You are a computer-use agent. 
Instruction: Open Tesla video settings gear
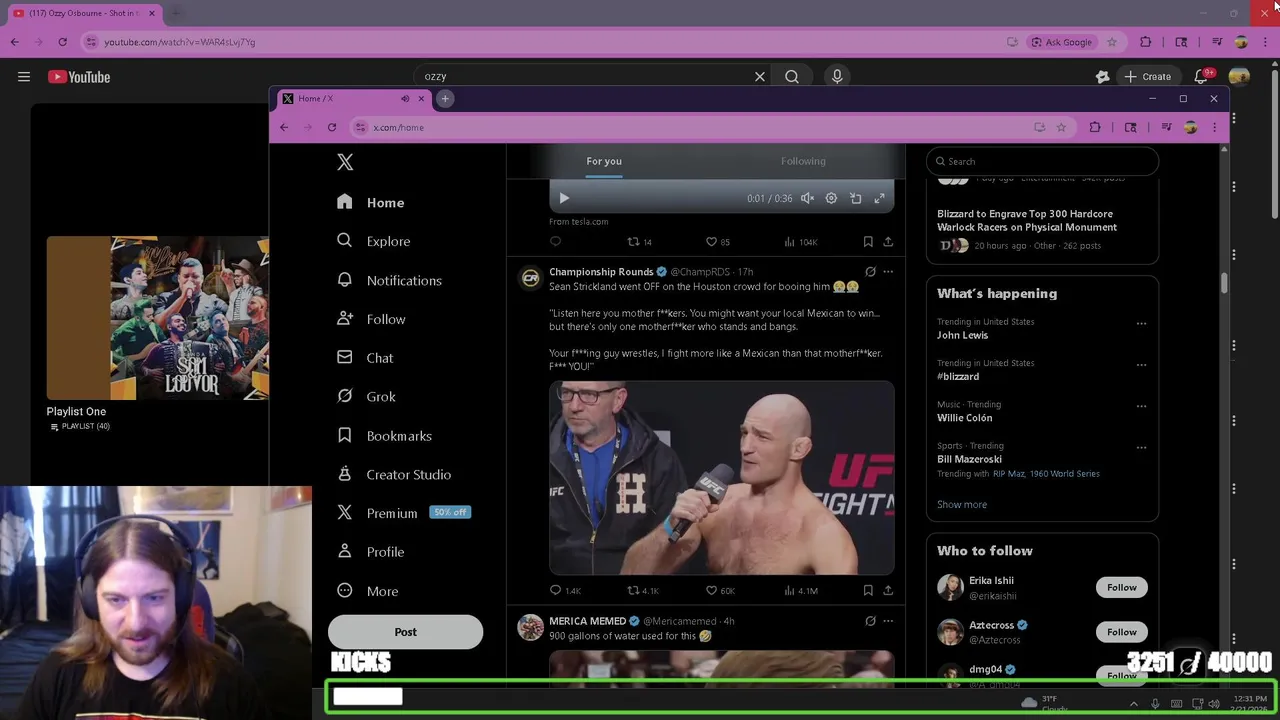tap(831, 198)
